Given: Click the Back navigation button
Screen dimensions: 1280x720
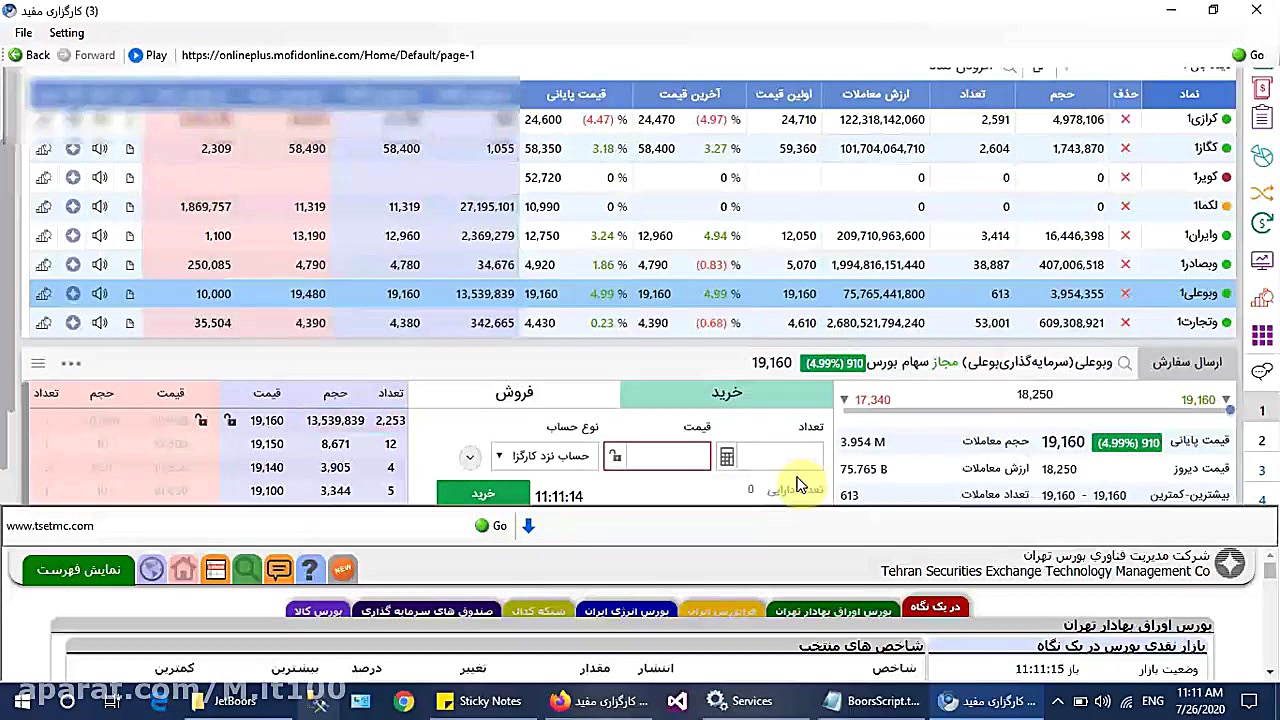Looking at the screenshot, I should pos(29,55).
